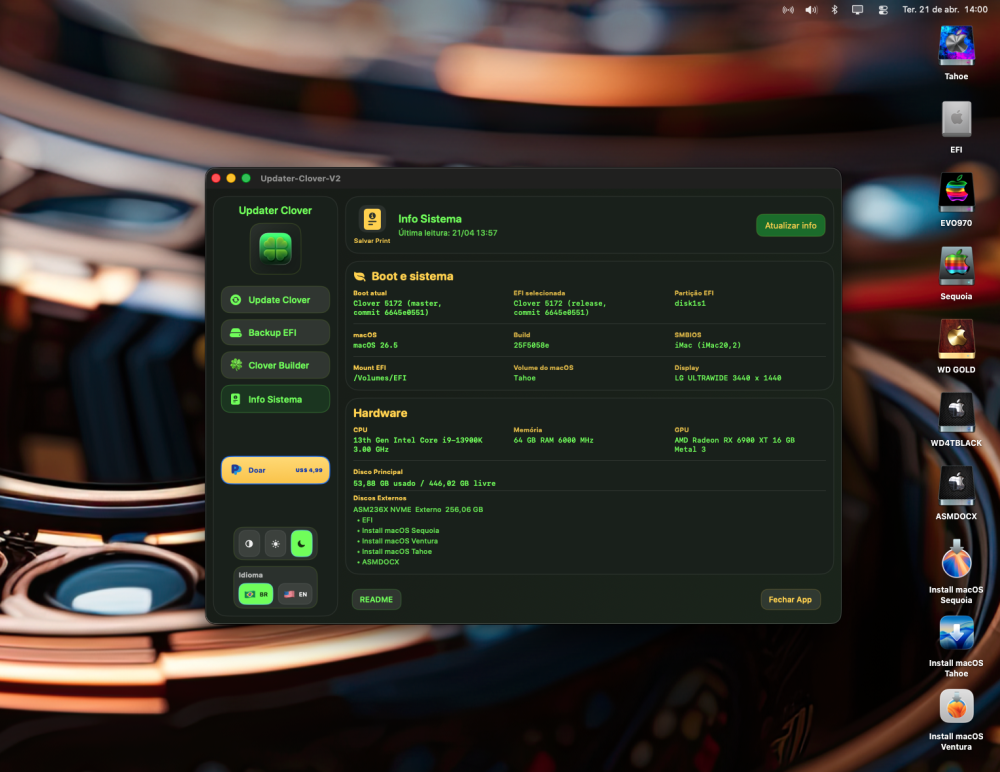
Task: Select the auto contrast theme mode
Action: [x=249, y=544]
